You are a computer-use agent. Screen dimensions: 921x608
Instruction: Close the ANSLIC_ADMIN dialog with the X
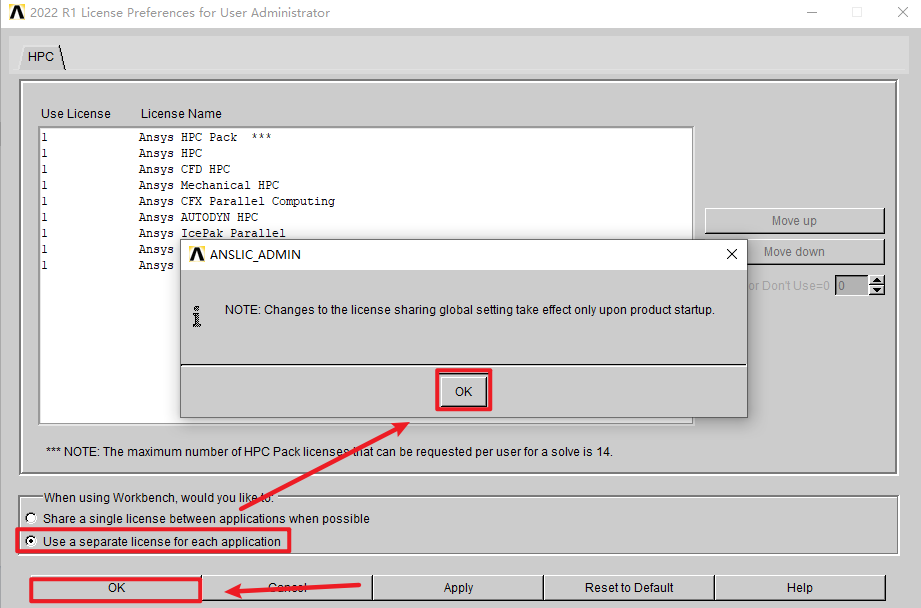click(732, 254)
